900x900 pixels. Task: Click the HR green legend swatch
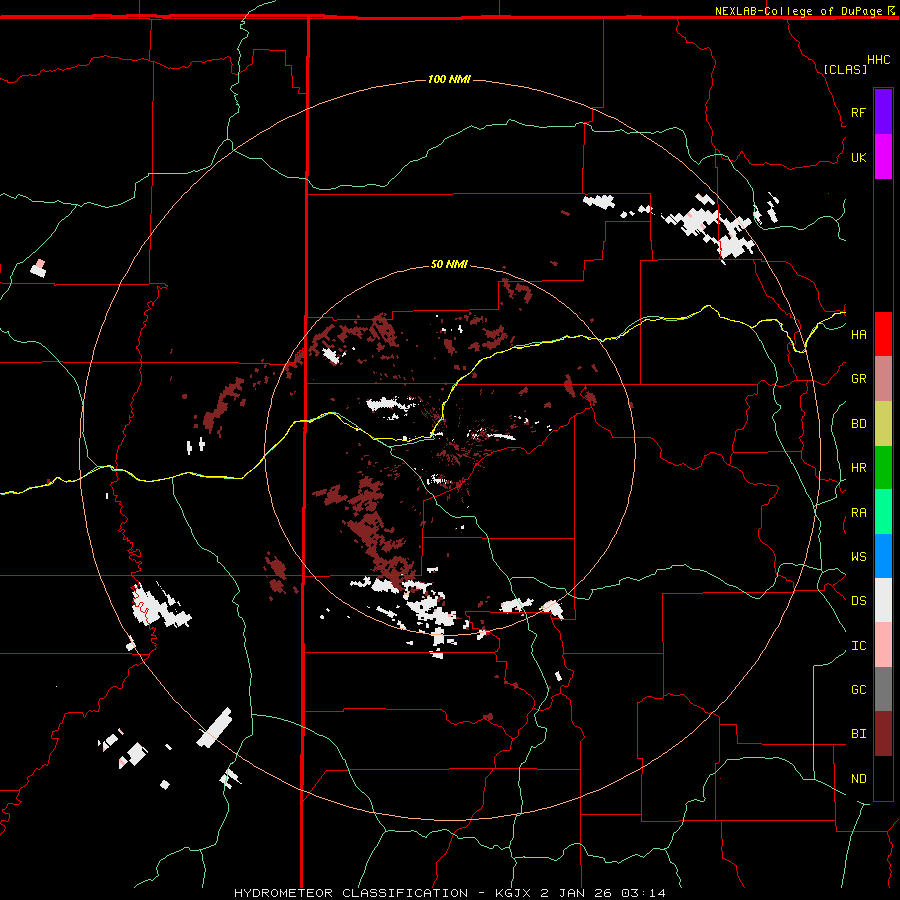(883, 468)
